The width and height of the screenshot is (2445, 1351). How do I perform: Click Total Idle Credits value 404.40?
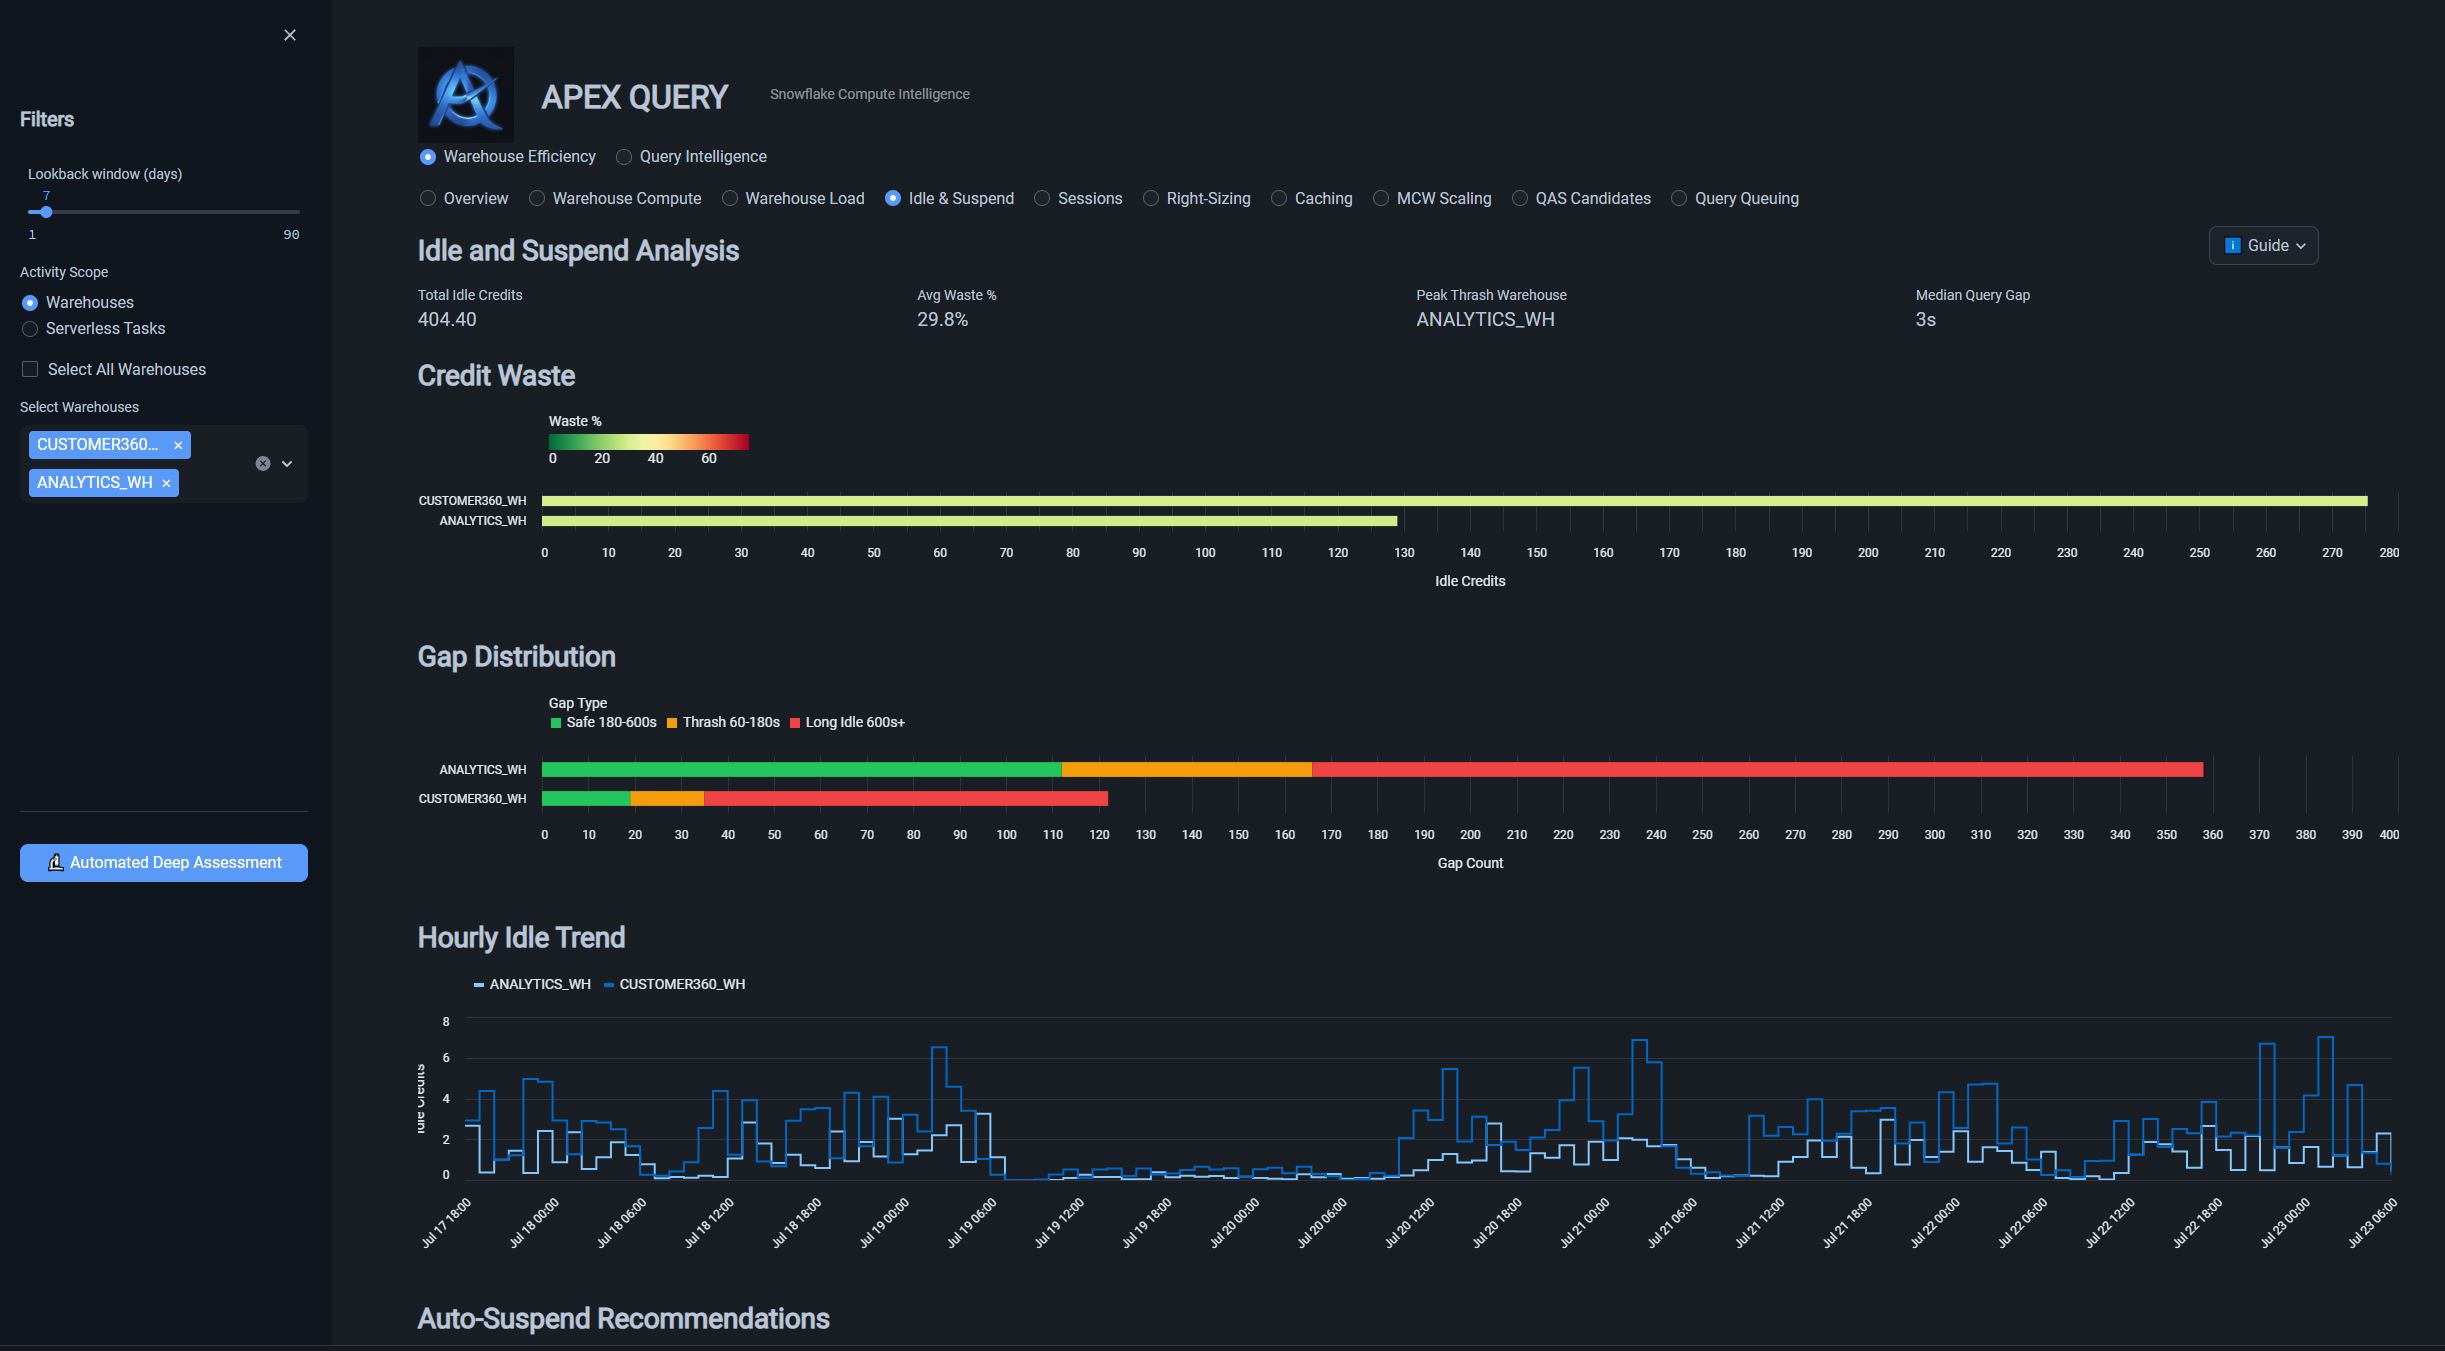tap(447, 320)
